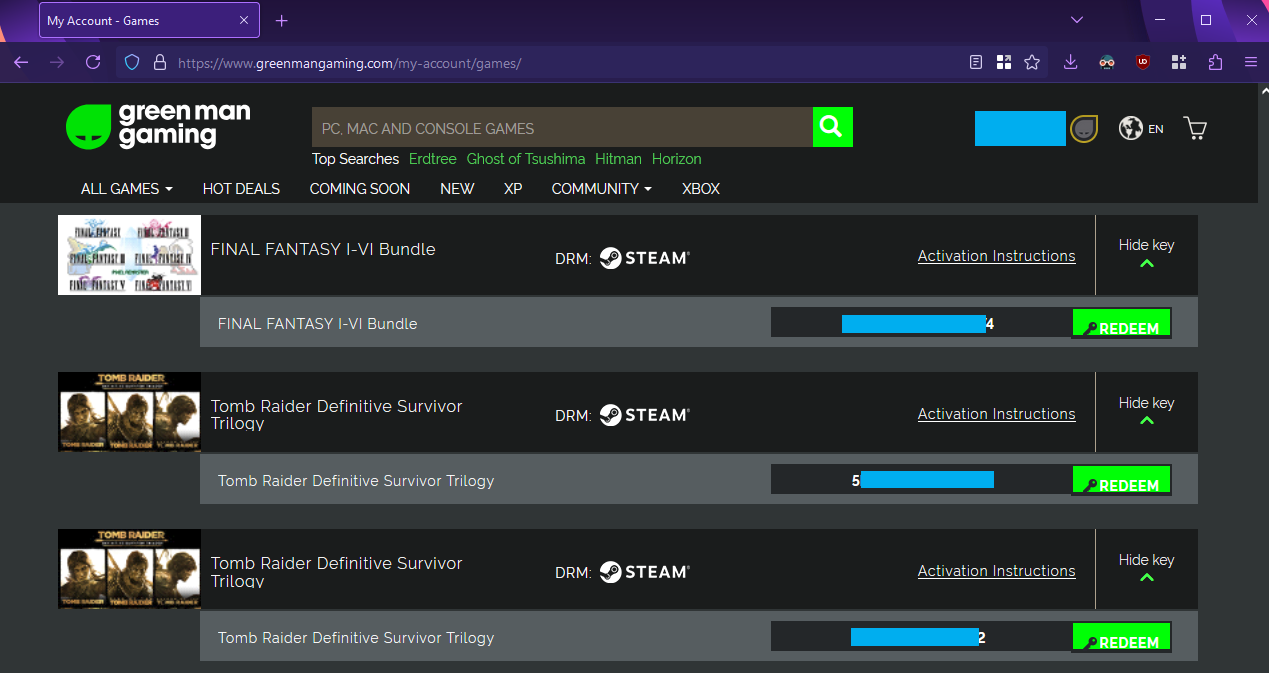This screenshot has width=1269, height=673.
Task: Click the uBlock Origin extension icon
Action: coord(1143,62)
